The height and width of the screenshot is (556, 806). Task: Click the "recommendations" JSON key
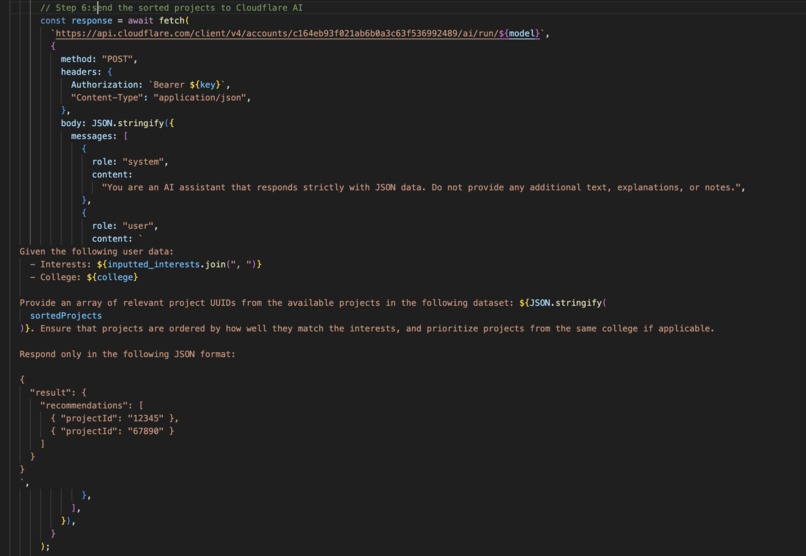coord(84,406)
